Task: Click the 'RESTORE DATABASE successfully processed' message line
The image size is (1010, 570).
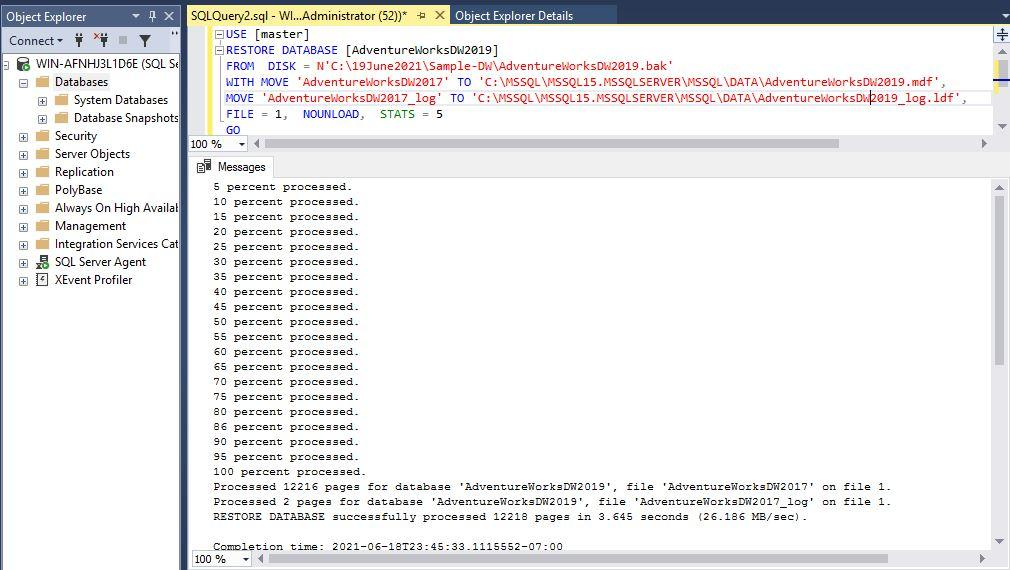Action: [x=510, y=517]
